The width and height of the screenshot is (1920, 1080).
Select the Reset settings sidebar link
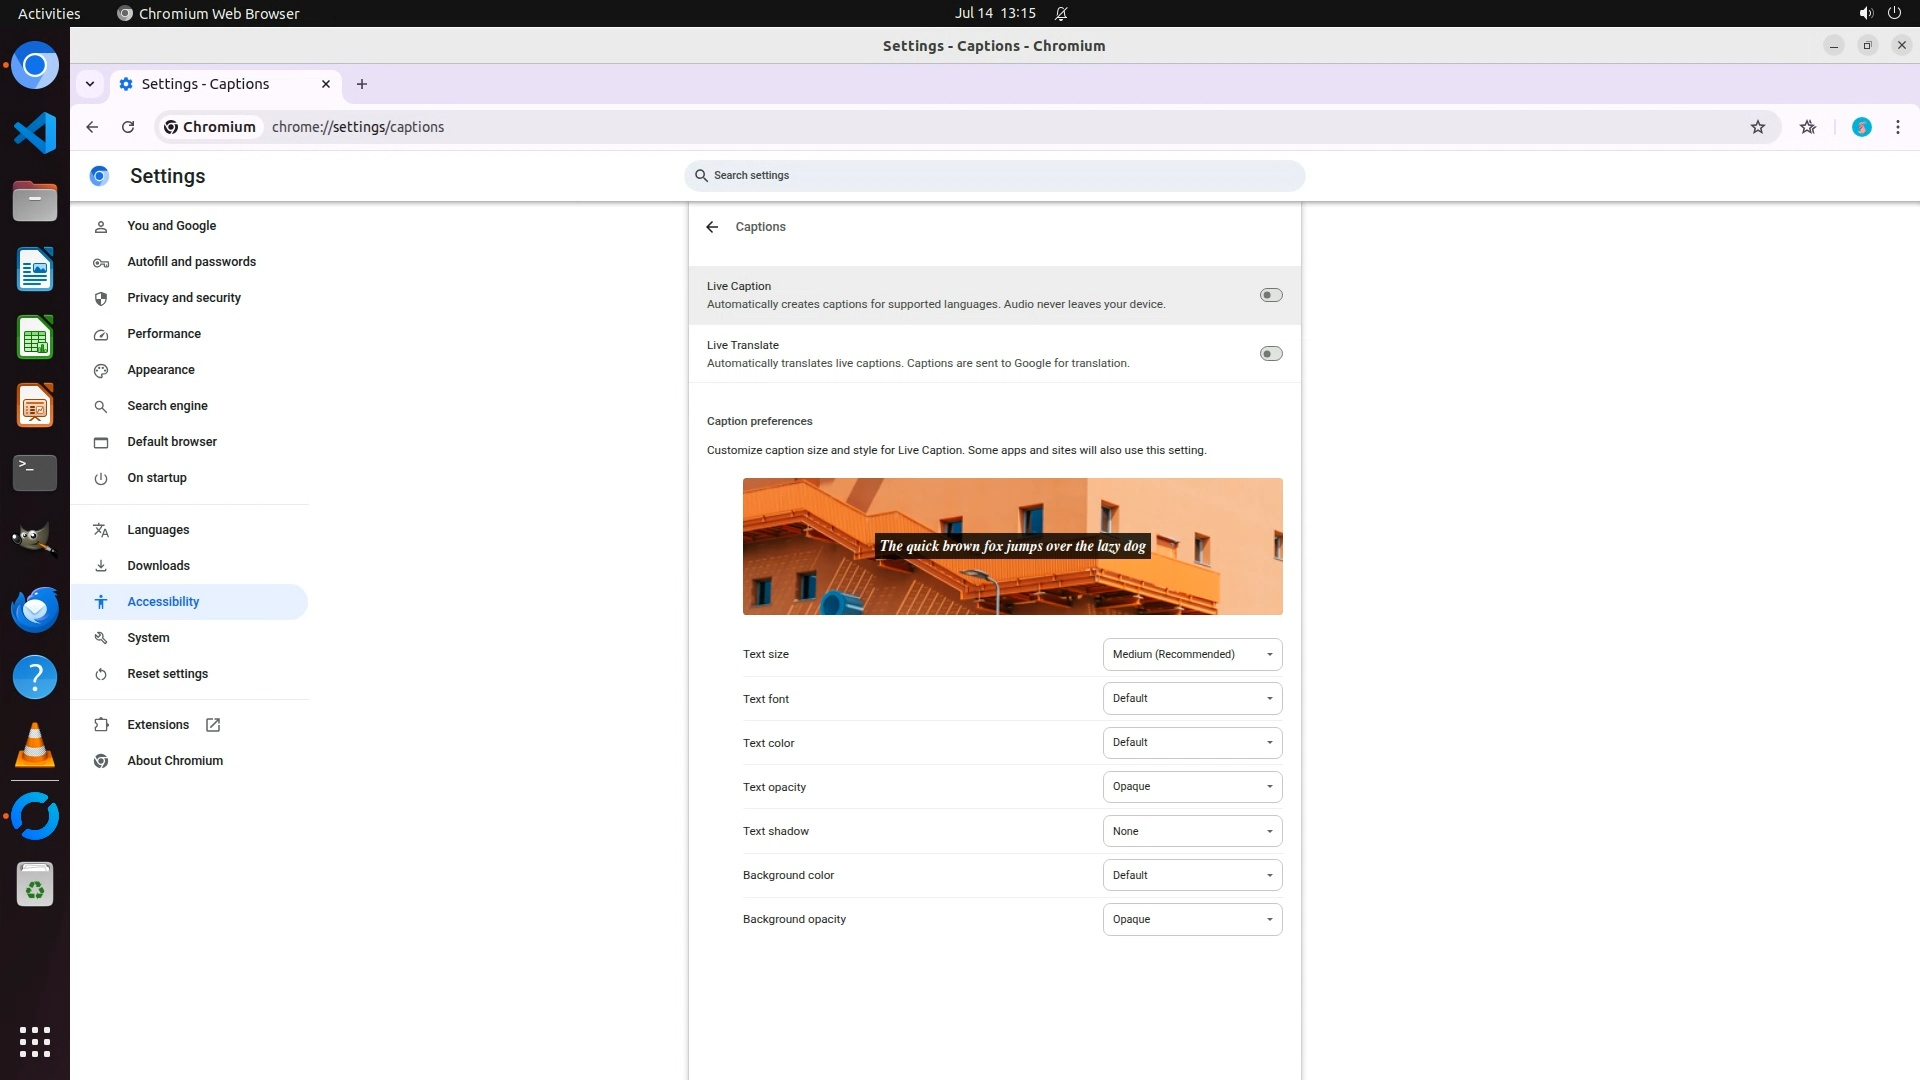coord(167,674)
